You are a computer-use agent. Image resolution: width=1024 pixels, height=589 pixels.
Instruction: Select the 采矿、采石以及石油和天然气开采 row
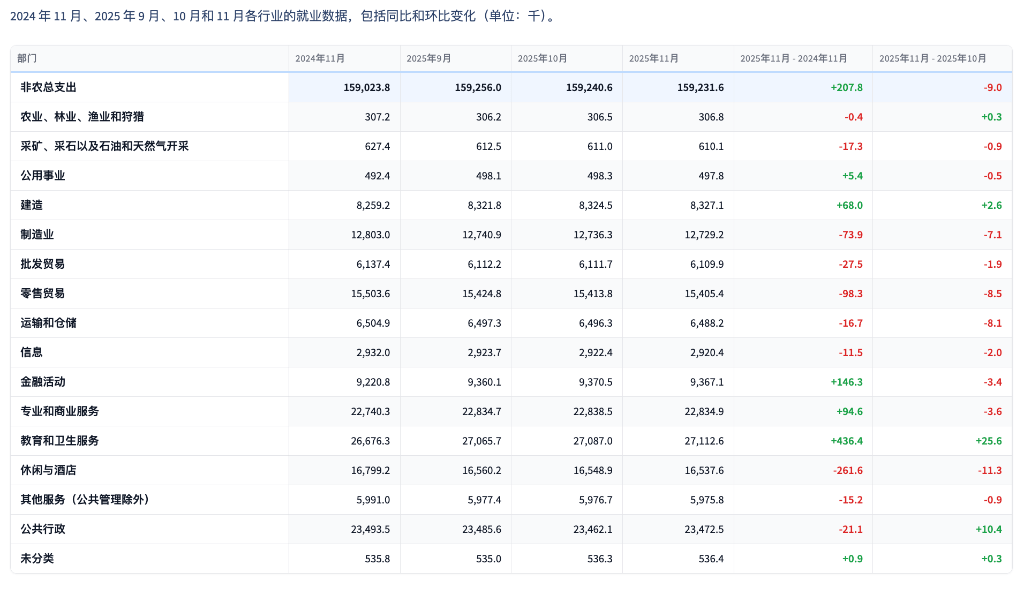coord(104,146)
